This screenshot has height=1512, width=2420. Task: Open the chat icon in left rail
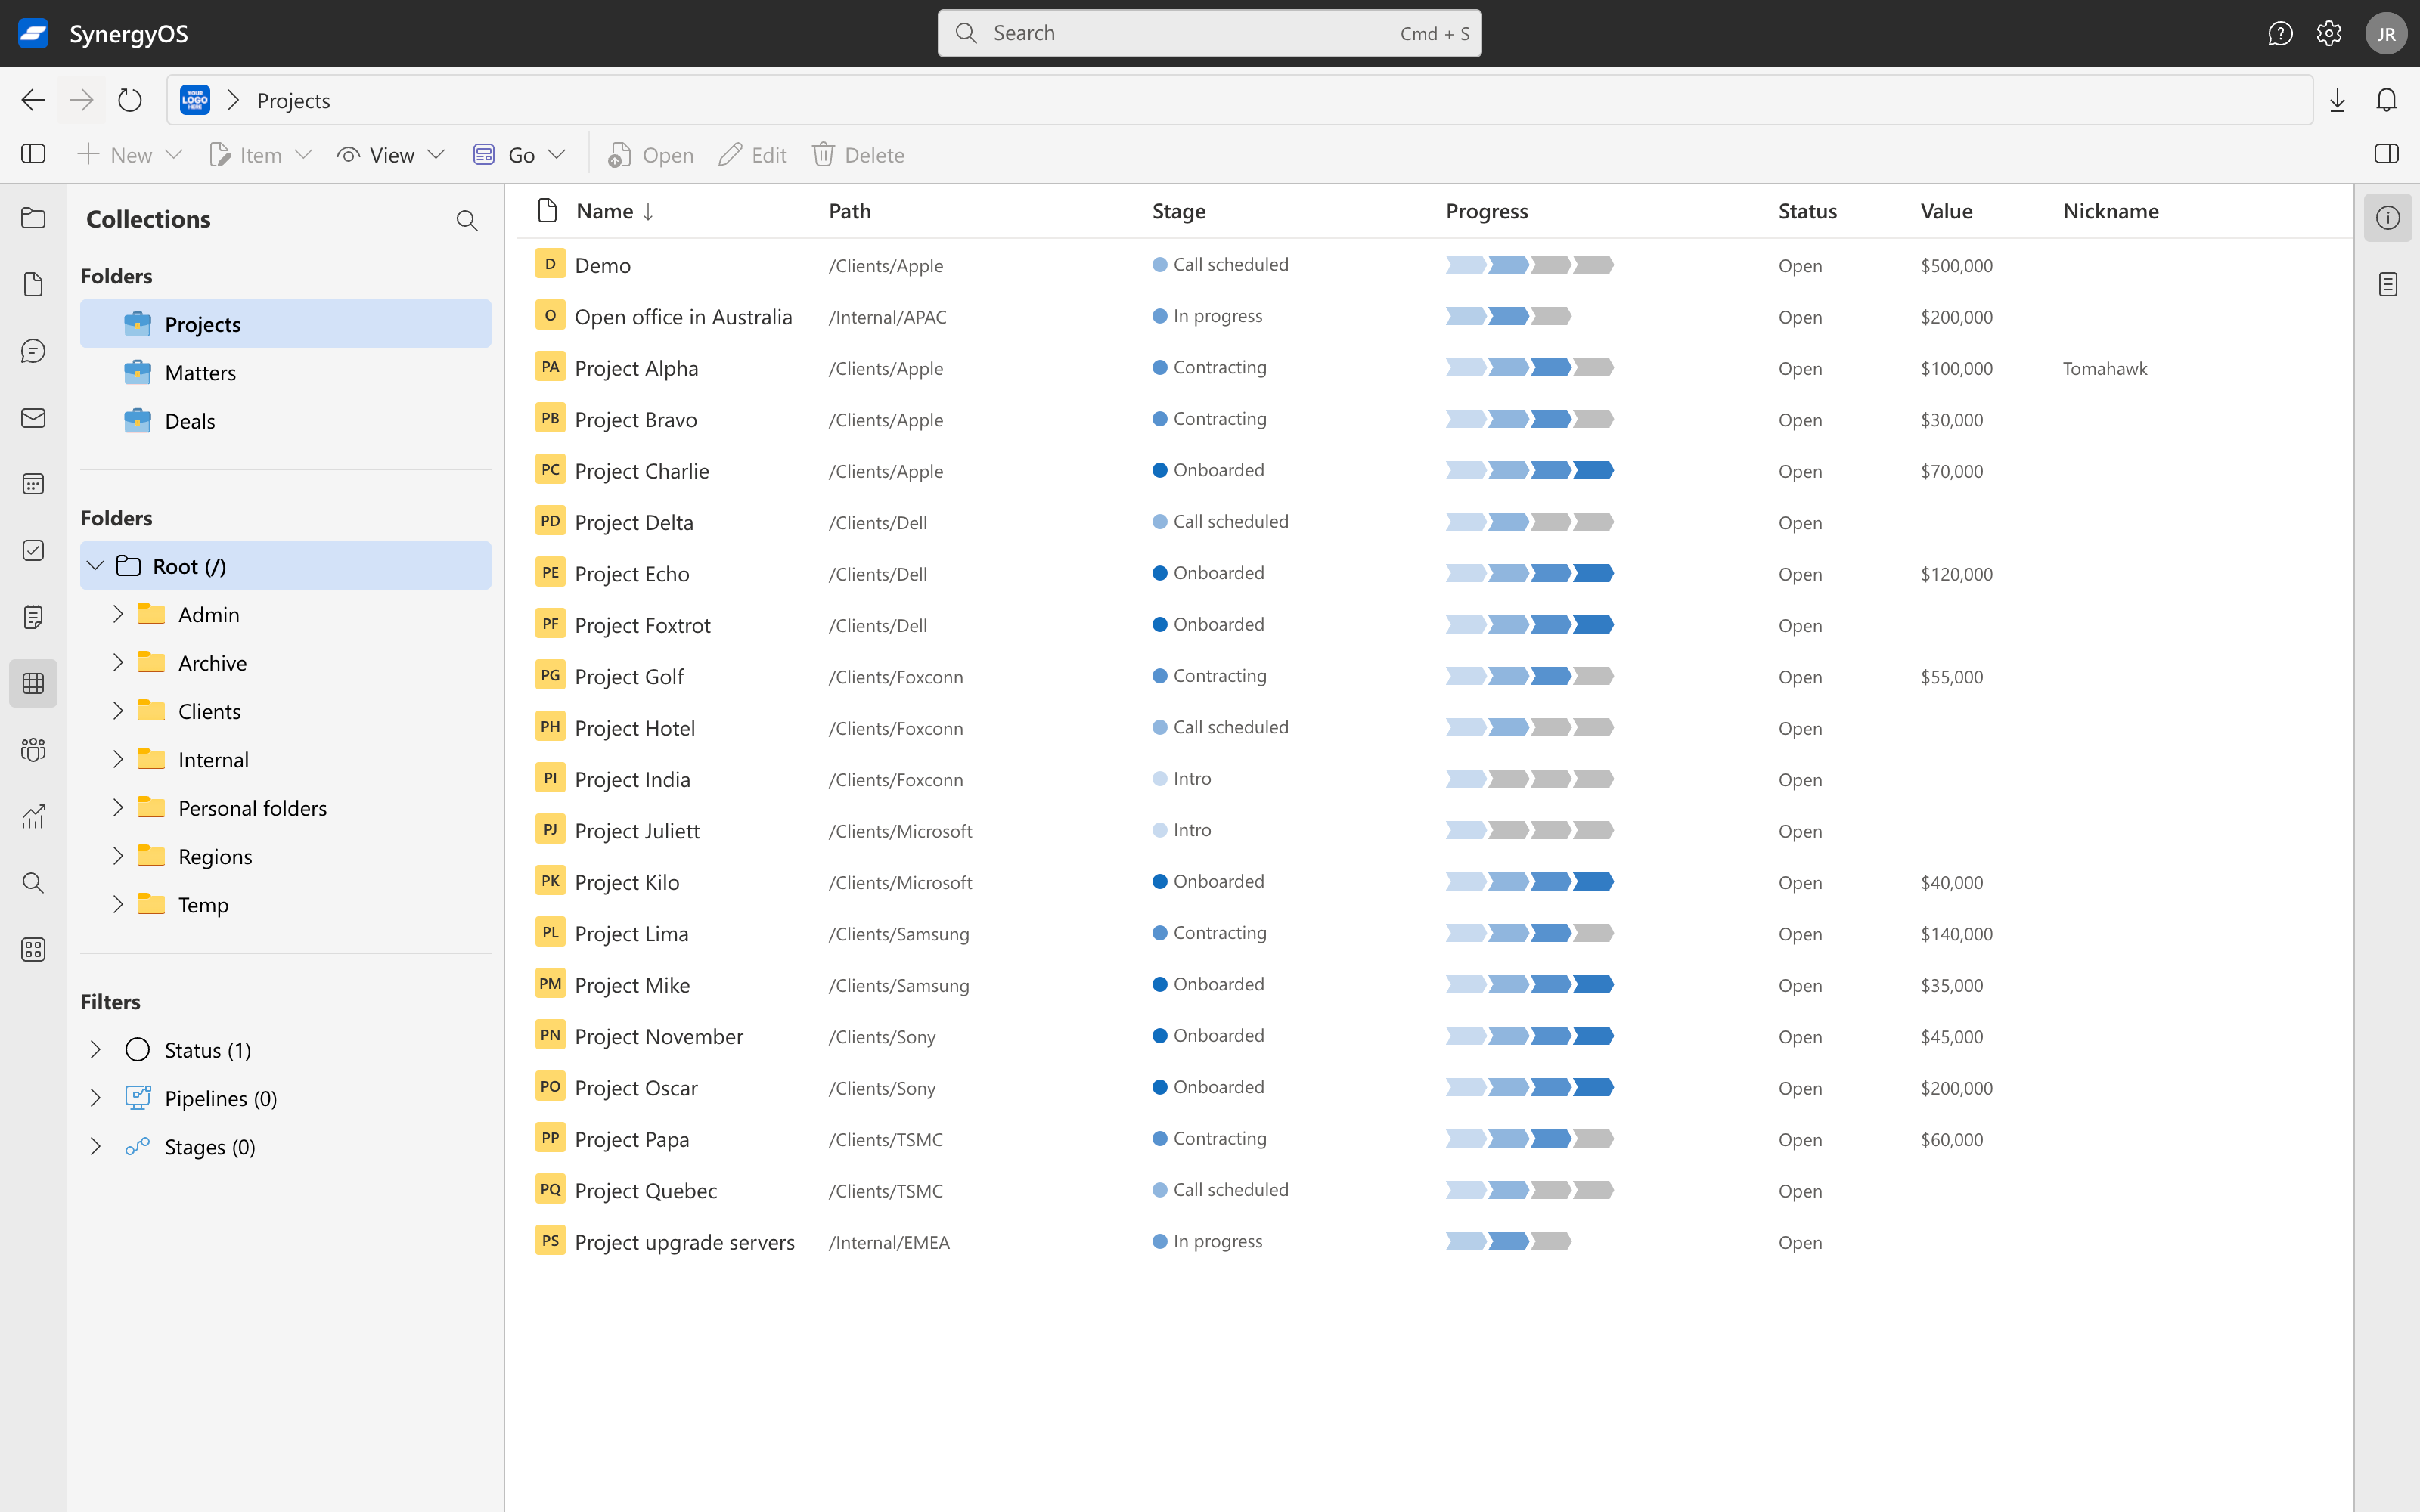coord(33,351)
